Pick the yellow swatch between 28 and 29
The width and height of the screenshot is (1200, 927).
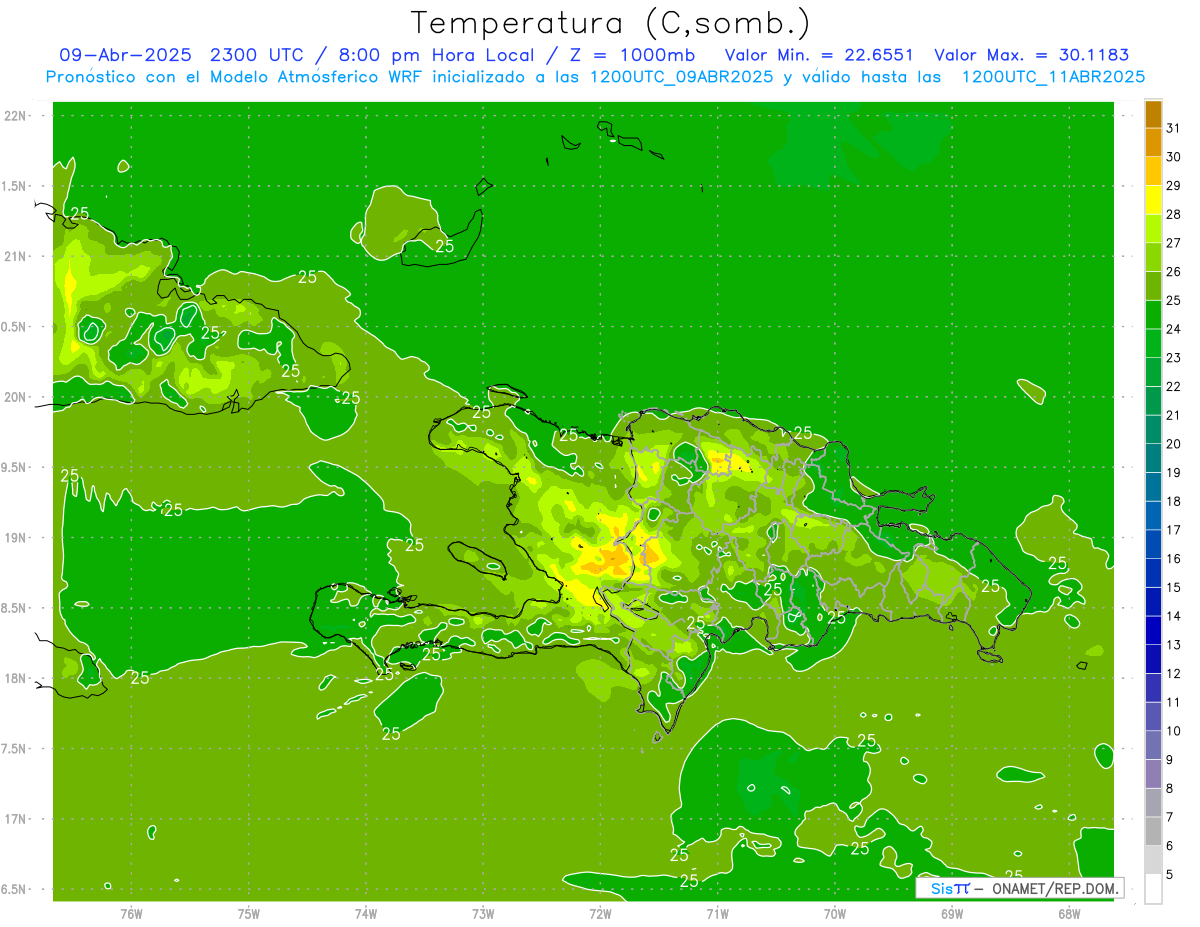(x=1153, y=200)
